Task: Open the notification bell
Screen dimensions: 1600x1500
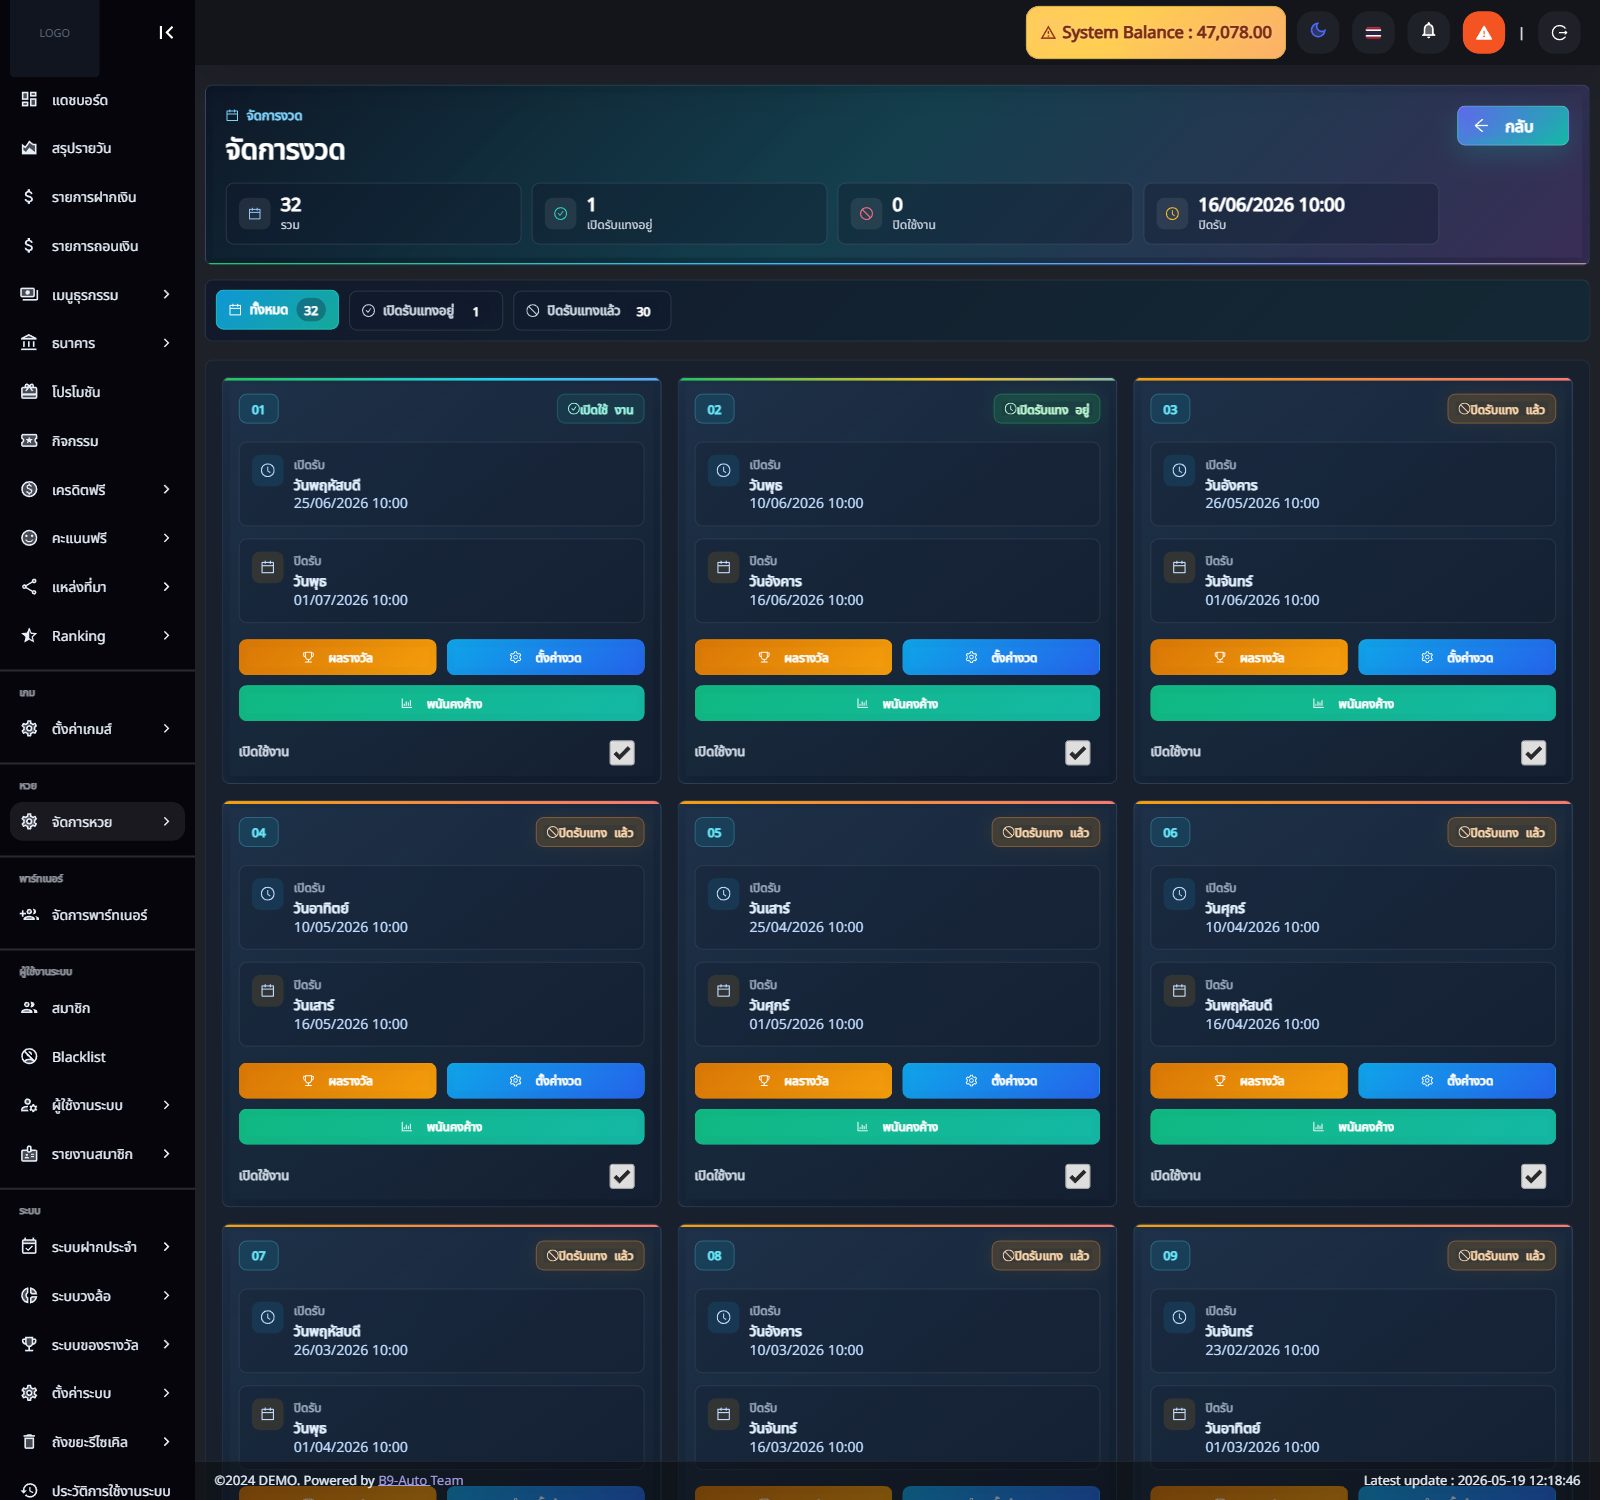Action: point(1428,32)
